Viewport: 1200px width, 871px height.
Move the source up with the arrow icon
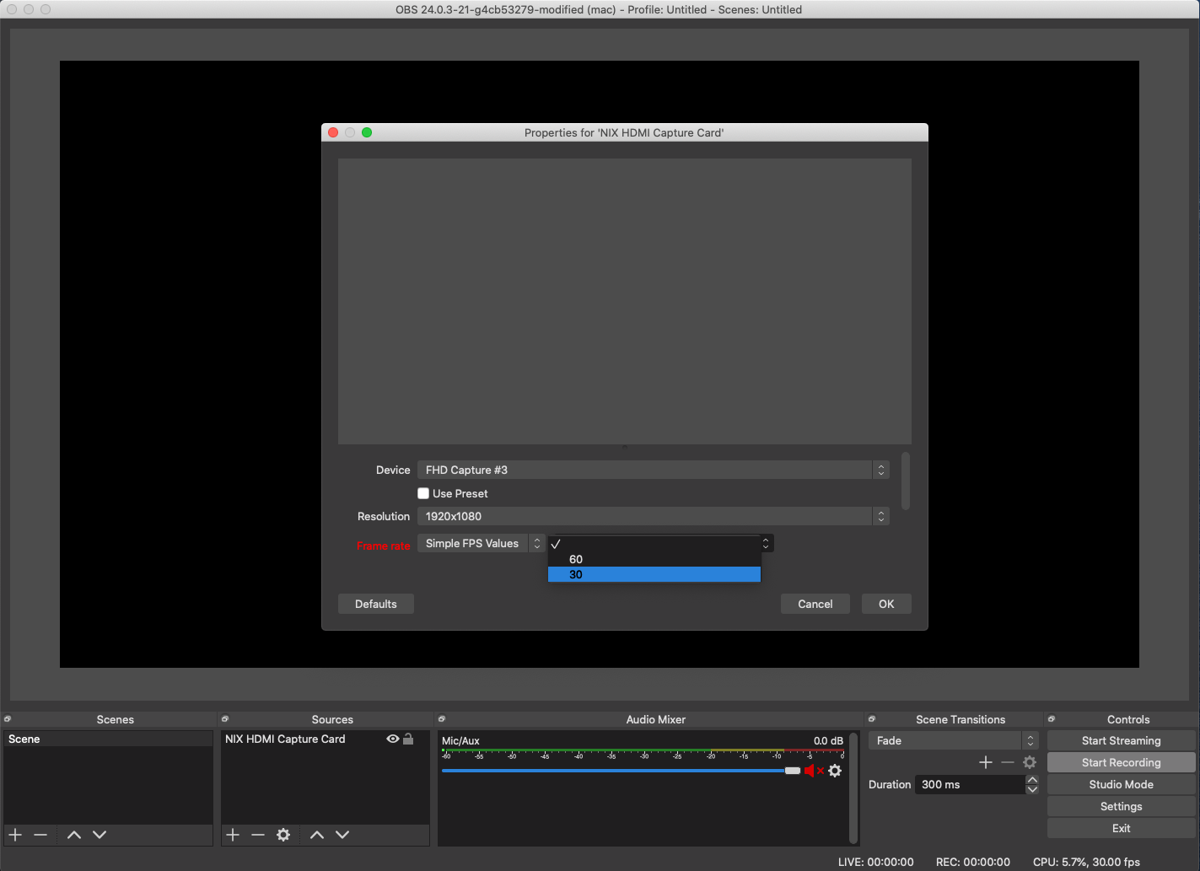click(318, 834)
